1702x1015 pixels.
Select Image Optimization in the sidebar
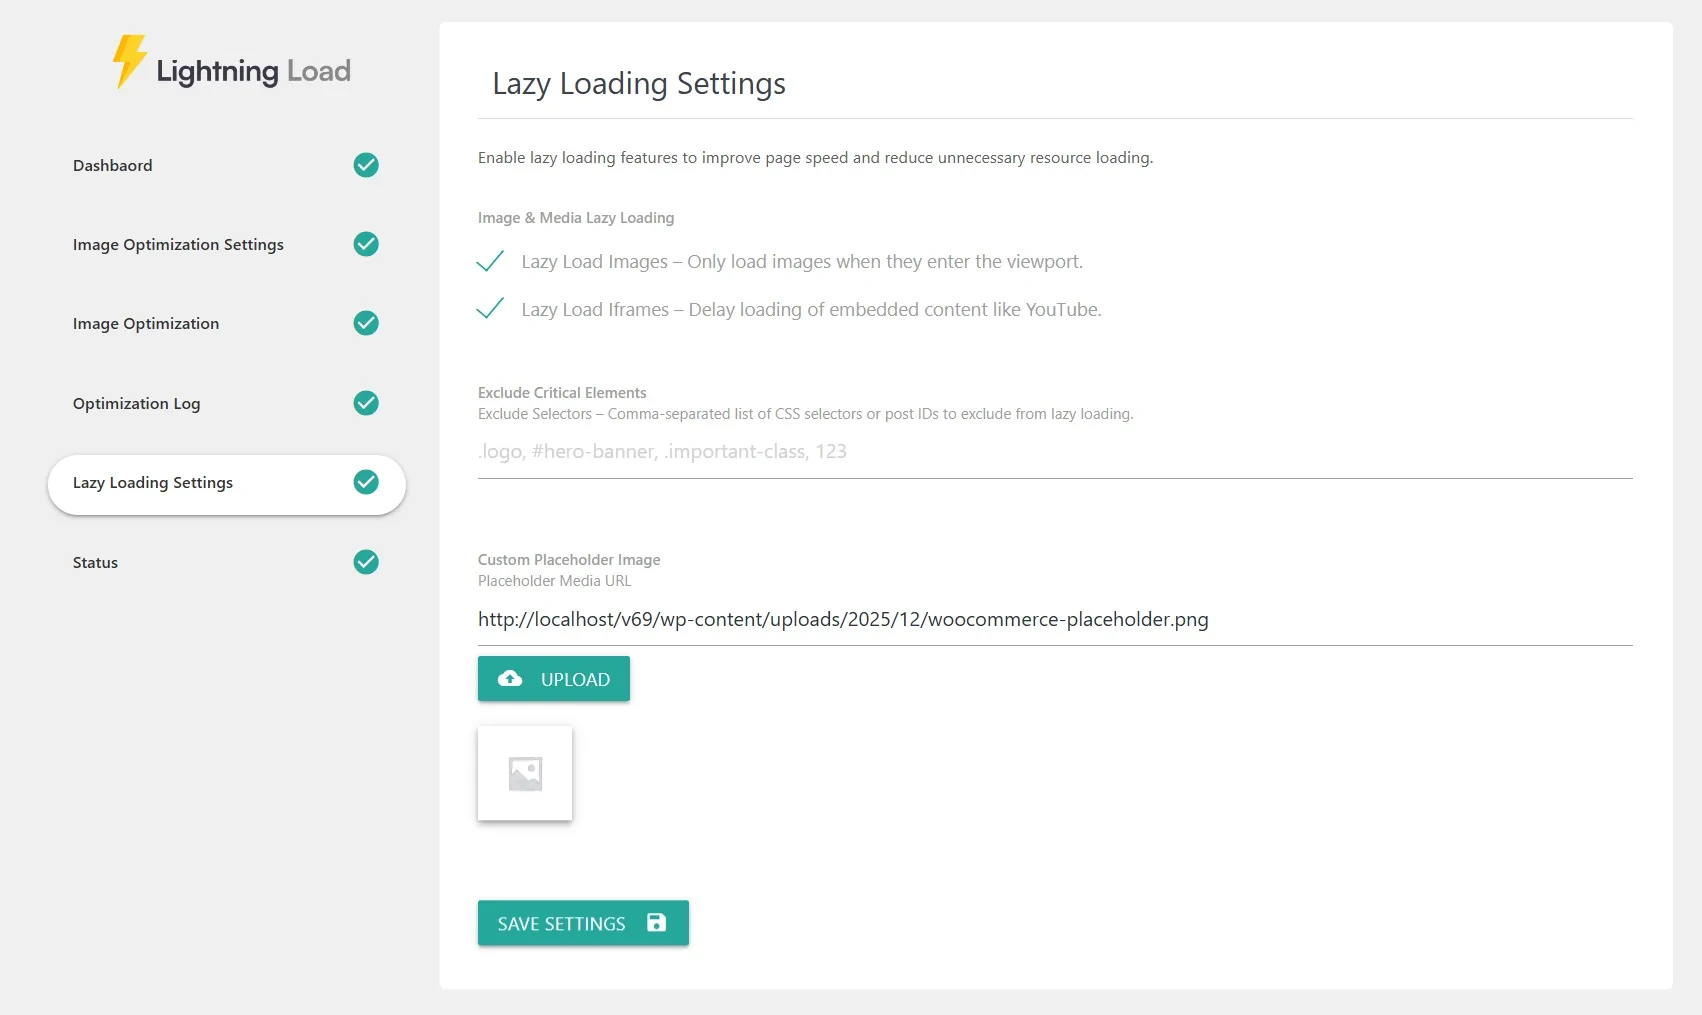coord(146,324)
